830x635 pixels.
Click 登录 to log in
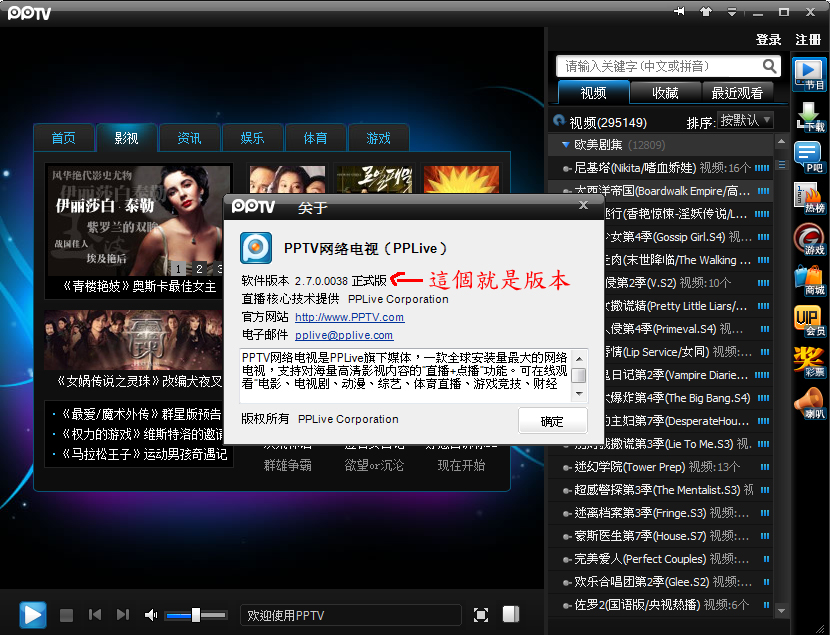point(769,40)
